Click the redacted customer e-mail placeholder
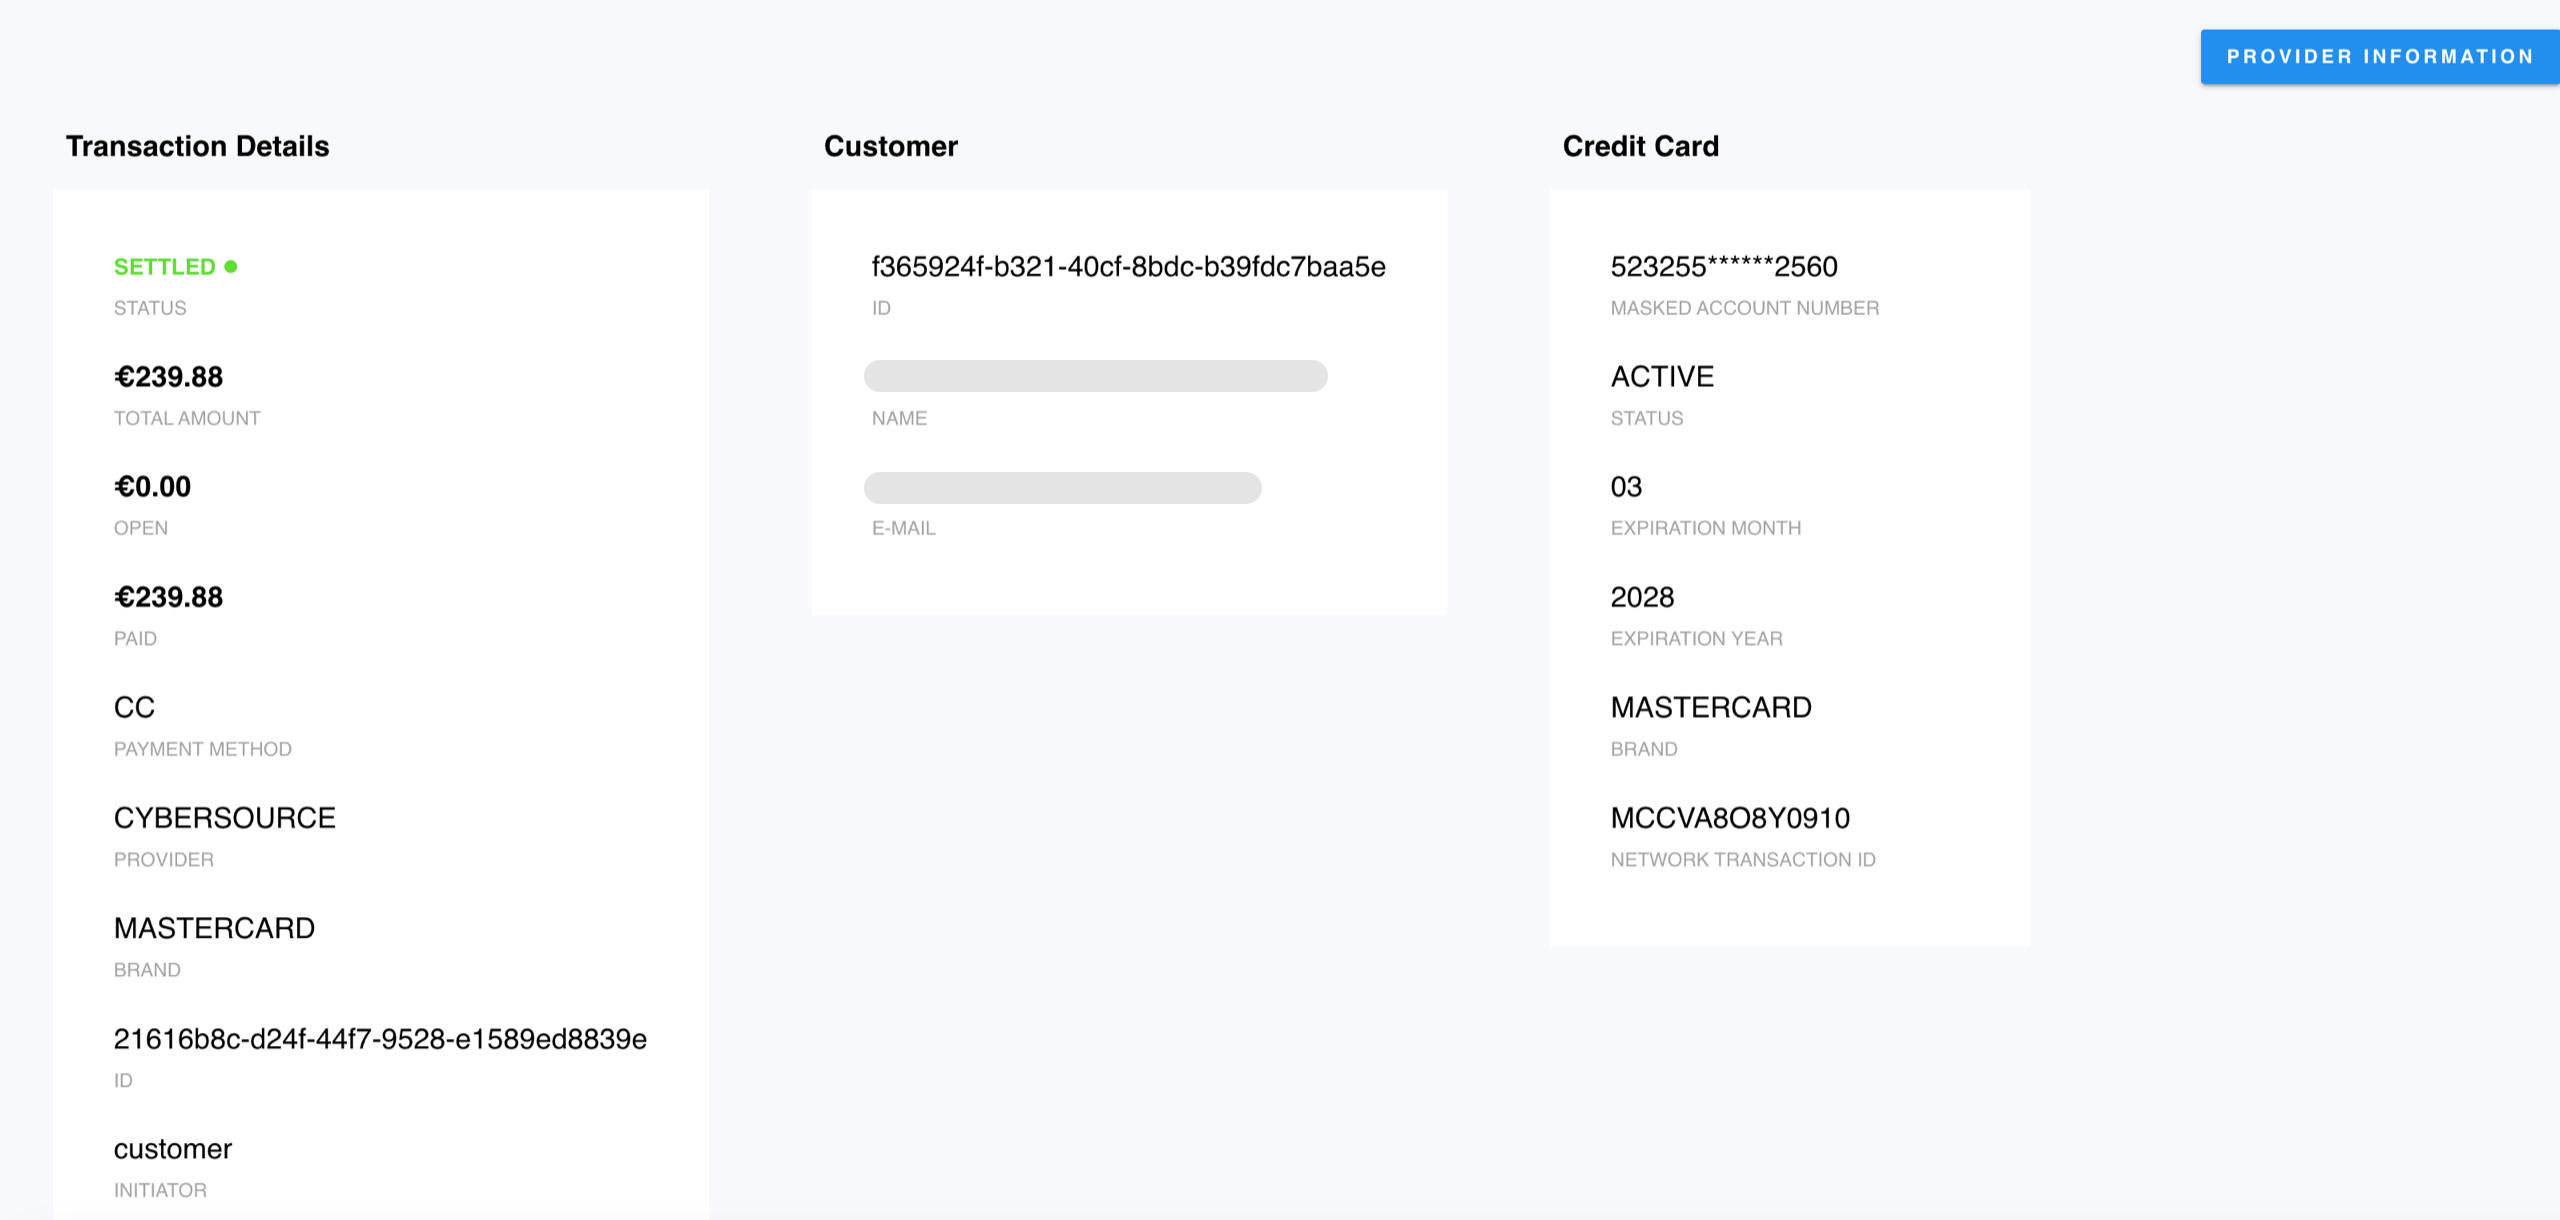The width and height of the screenshot is (2560, 1220). [1062, 488]
